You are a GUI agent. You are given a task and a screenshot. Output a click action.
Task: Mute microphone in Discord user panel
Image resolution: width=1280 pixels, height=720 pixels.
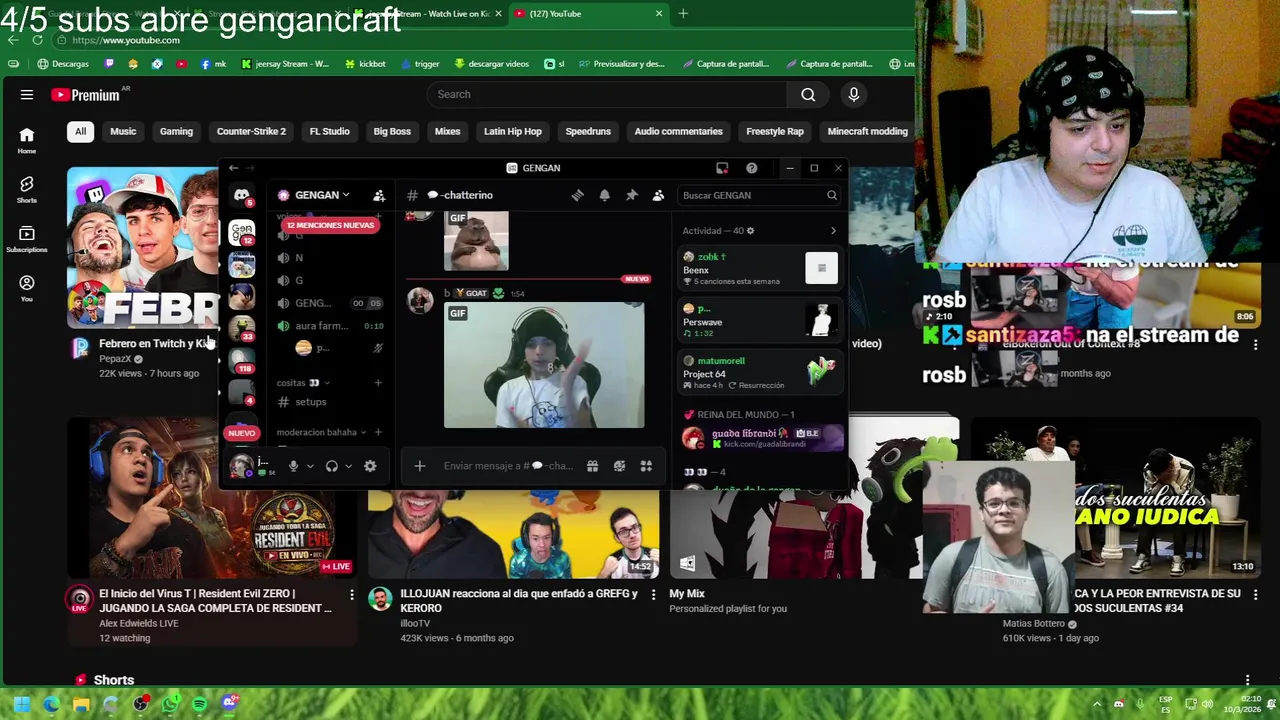coord(293,466)
